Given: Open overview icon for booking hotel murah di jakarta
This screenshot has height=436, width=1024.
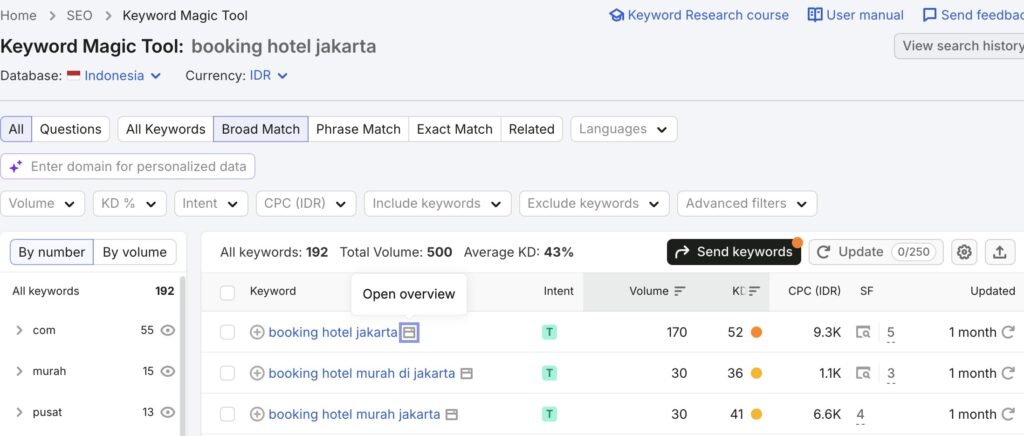Looking at the screenshot, I should (466, 373).
